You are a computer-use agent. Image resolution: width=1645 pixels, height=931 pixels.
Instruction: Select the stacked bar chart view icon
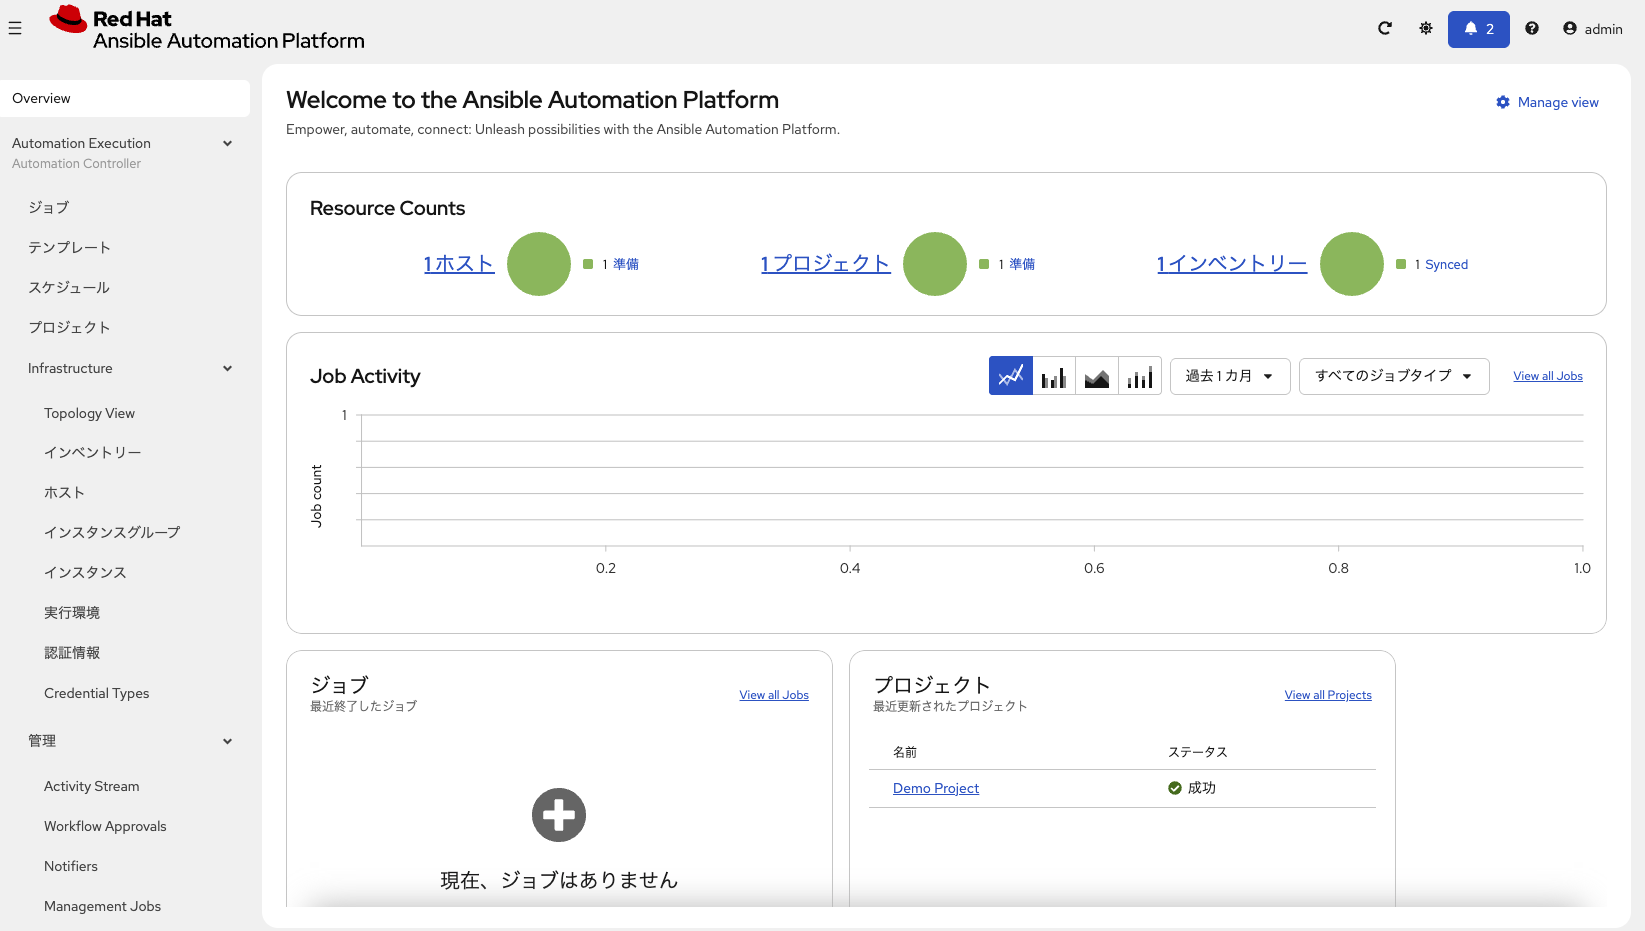click(x=1140, y=376)
